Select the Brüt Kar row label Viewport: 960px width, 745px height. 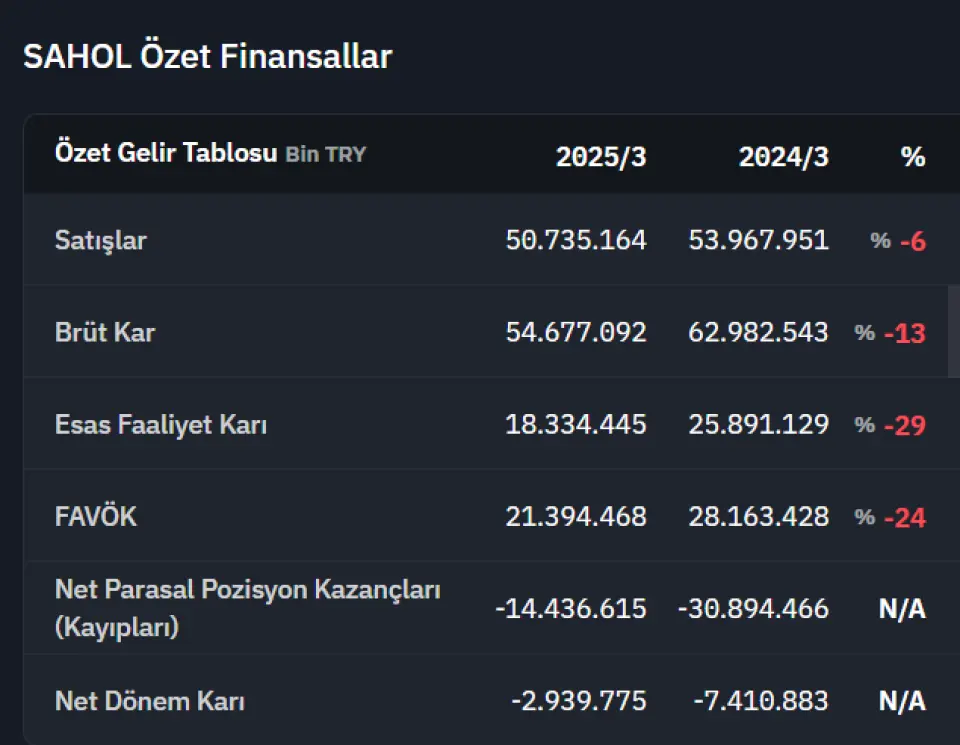[105, 332]
